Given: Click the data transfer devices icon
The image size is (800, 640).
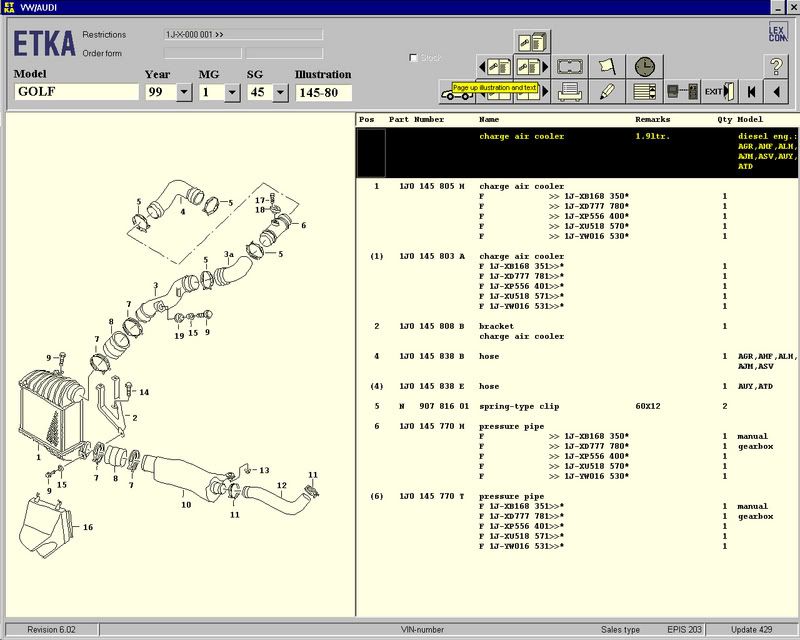Looking at the screenshot, I should [x=682, y=92].
